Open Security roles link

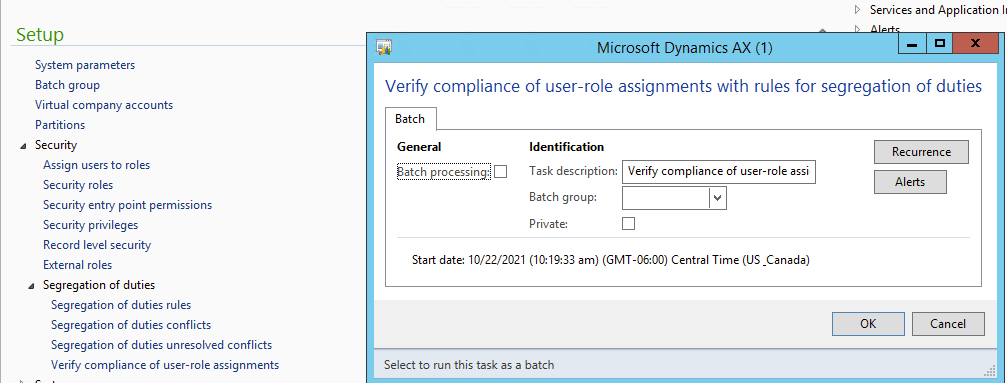coord(78,185)
